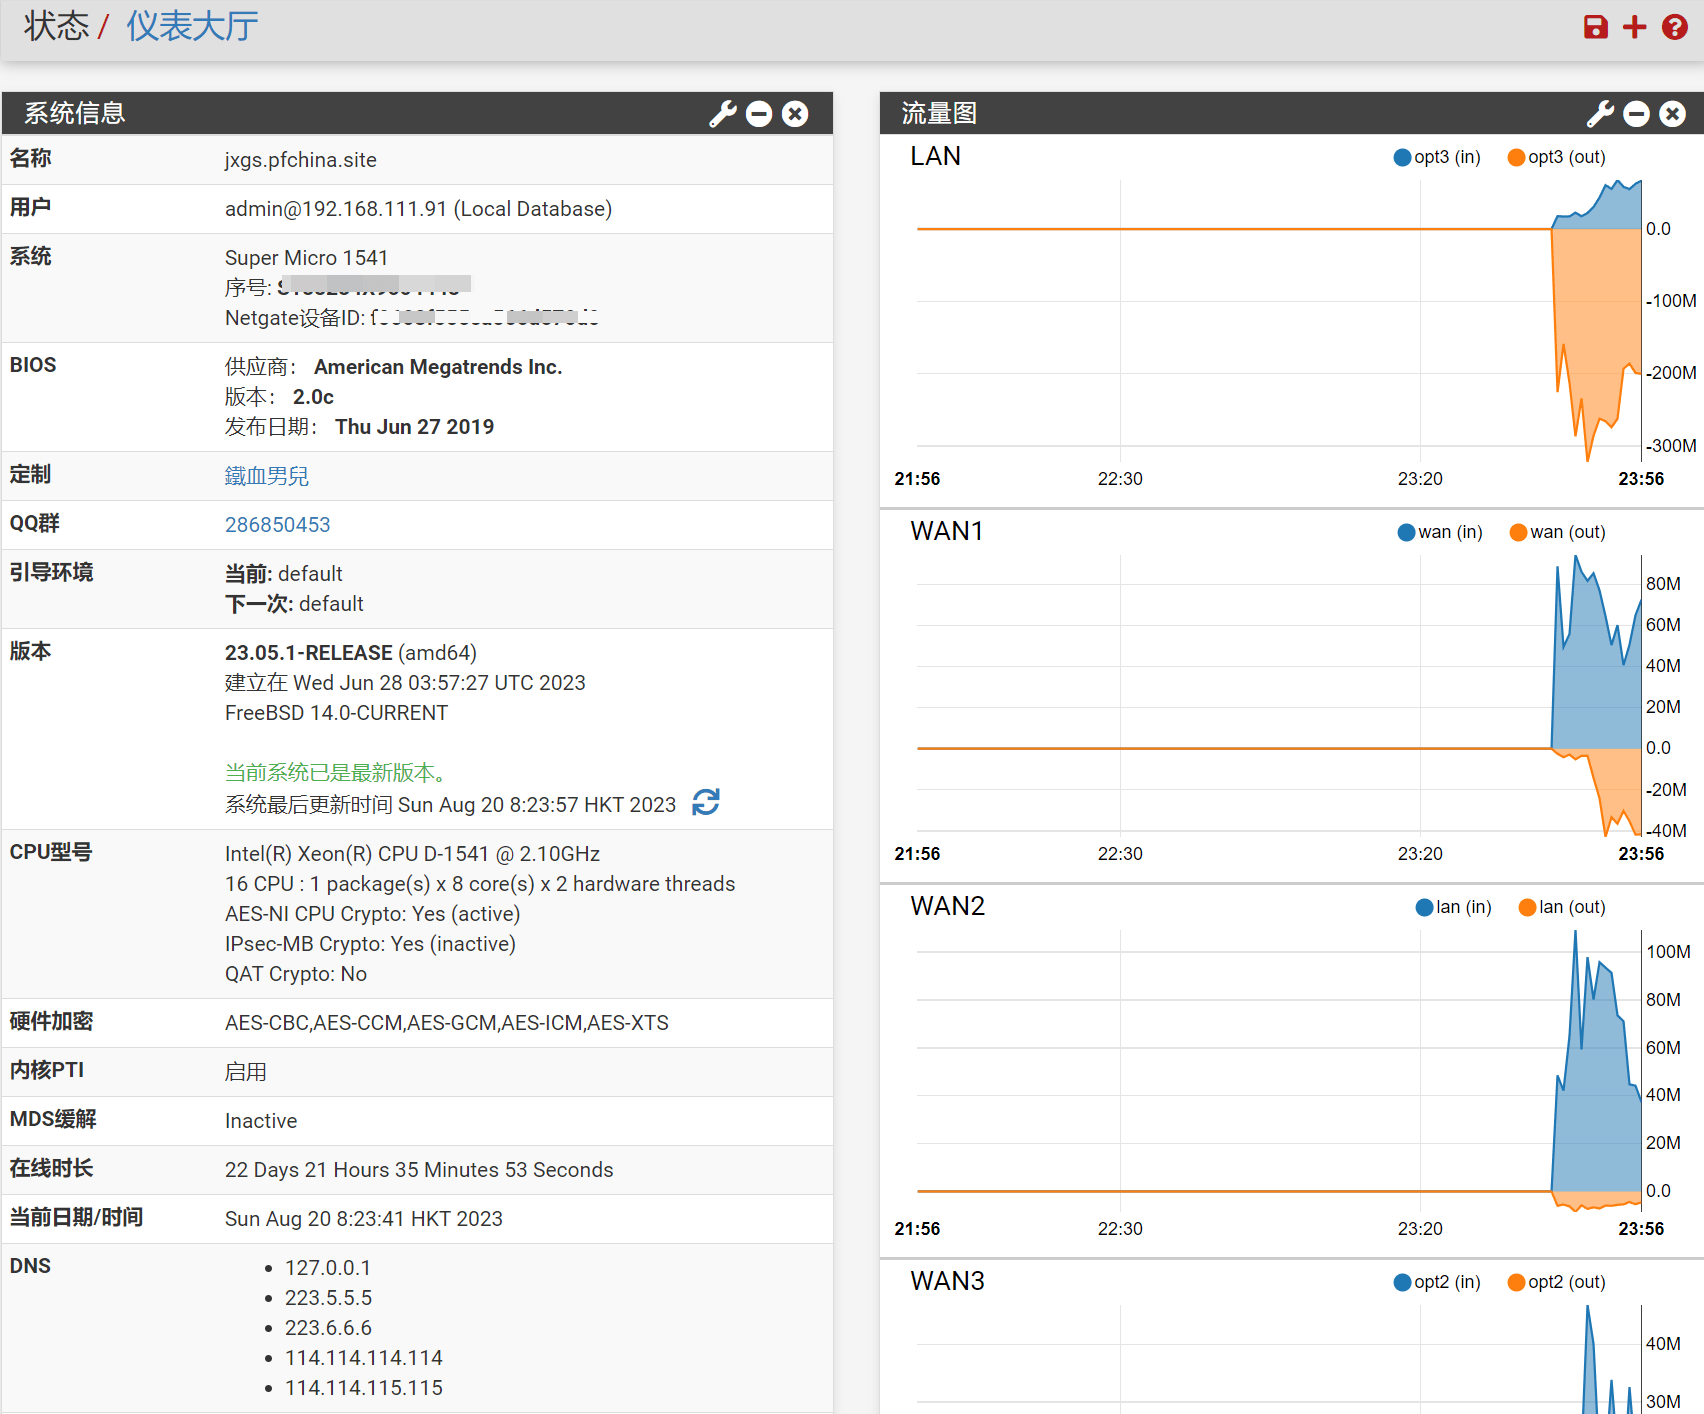Click the blue wan (in) legend dot

1406,532
